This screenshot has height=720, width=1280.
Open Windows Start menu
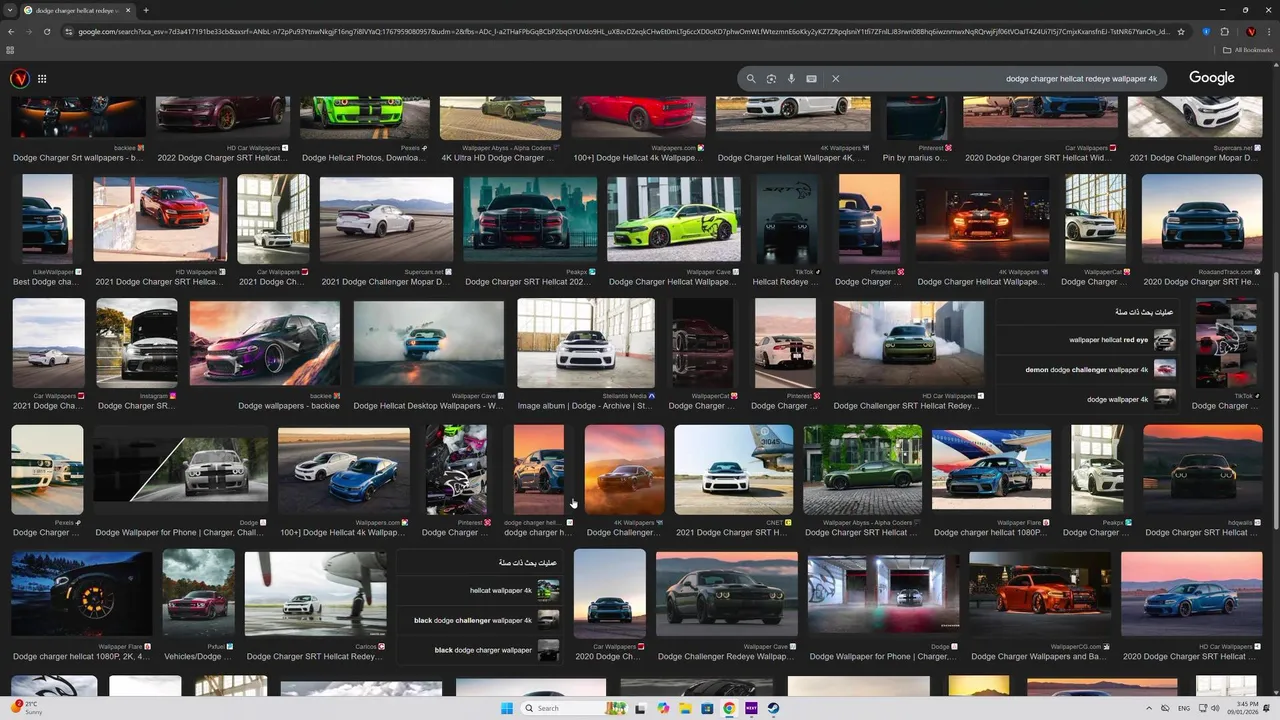tap(507, 708)
